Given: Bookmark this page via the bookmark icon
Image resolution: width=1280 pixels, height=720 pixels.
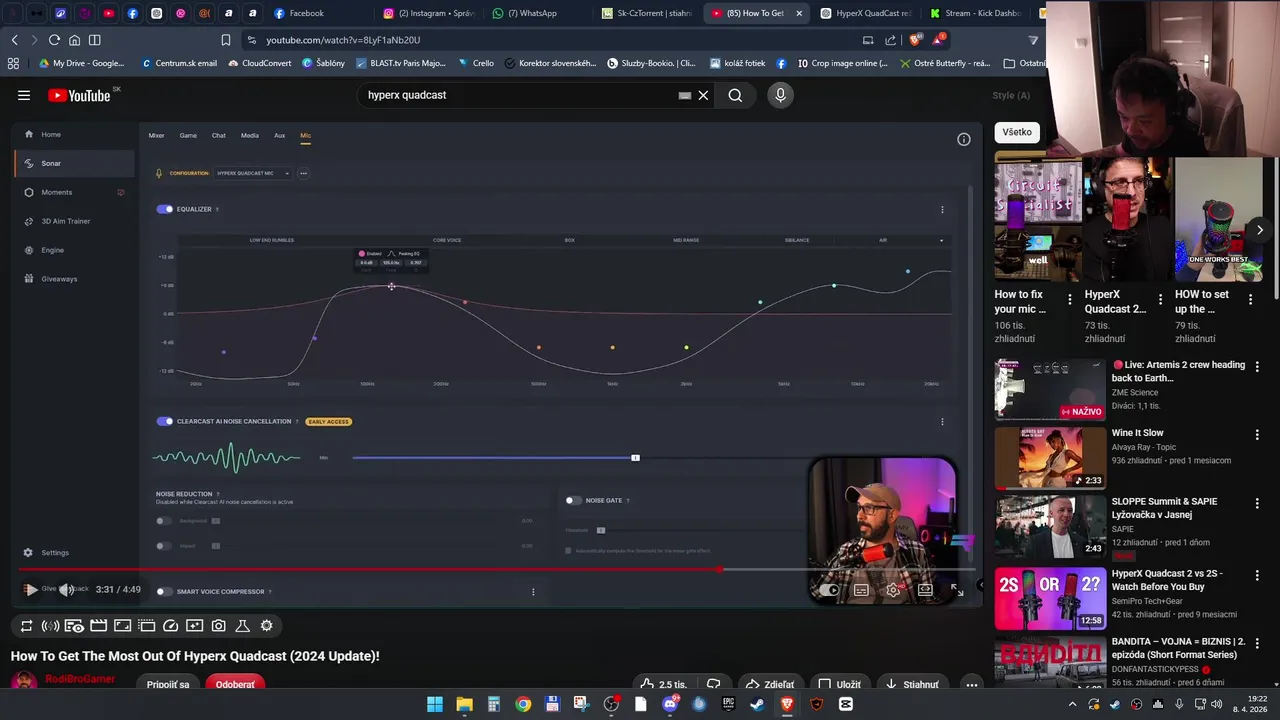Looking at the screenshot, I should click(x=226, y=40).
